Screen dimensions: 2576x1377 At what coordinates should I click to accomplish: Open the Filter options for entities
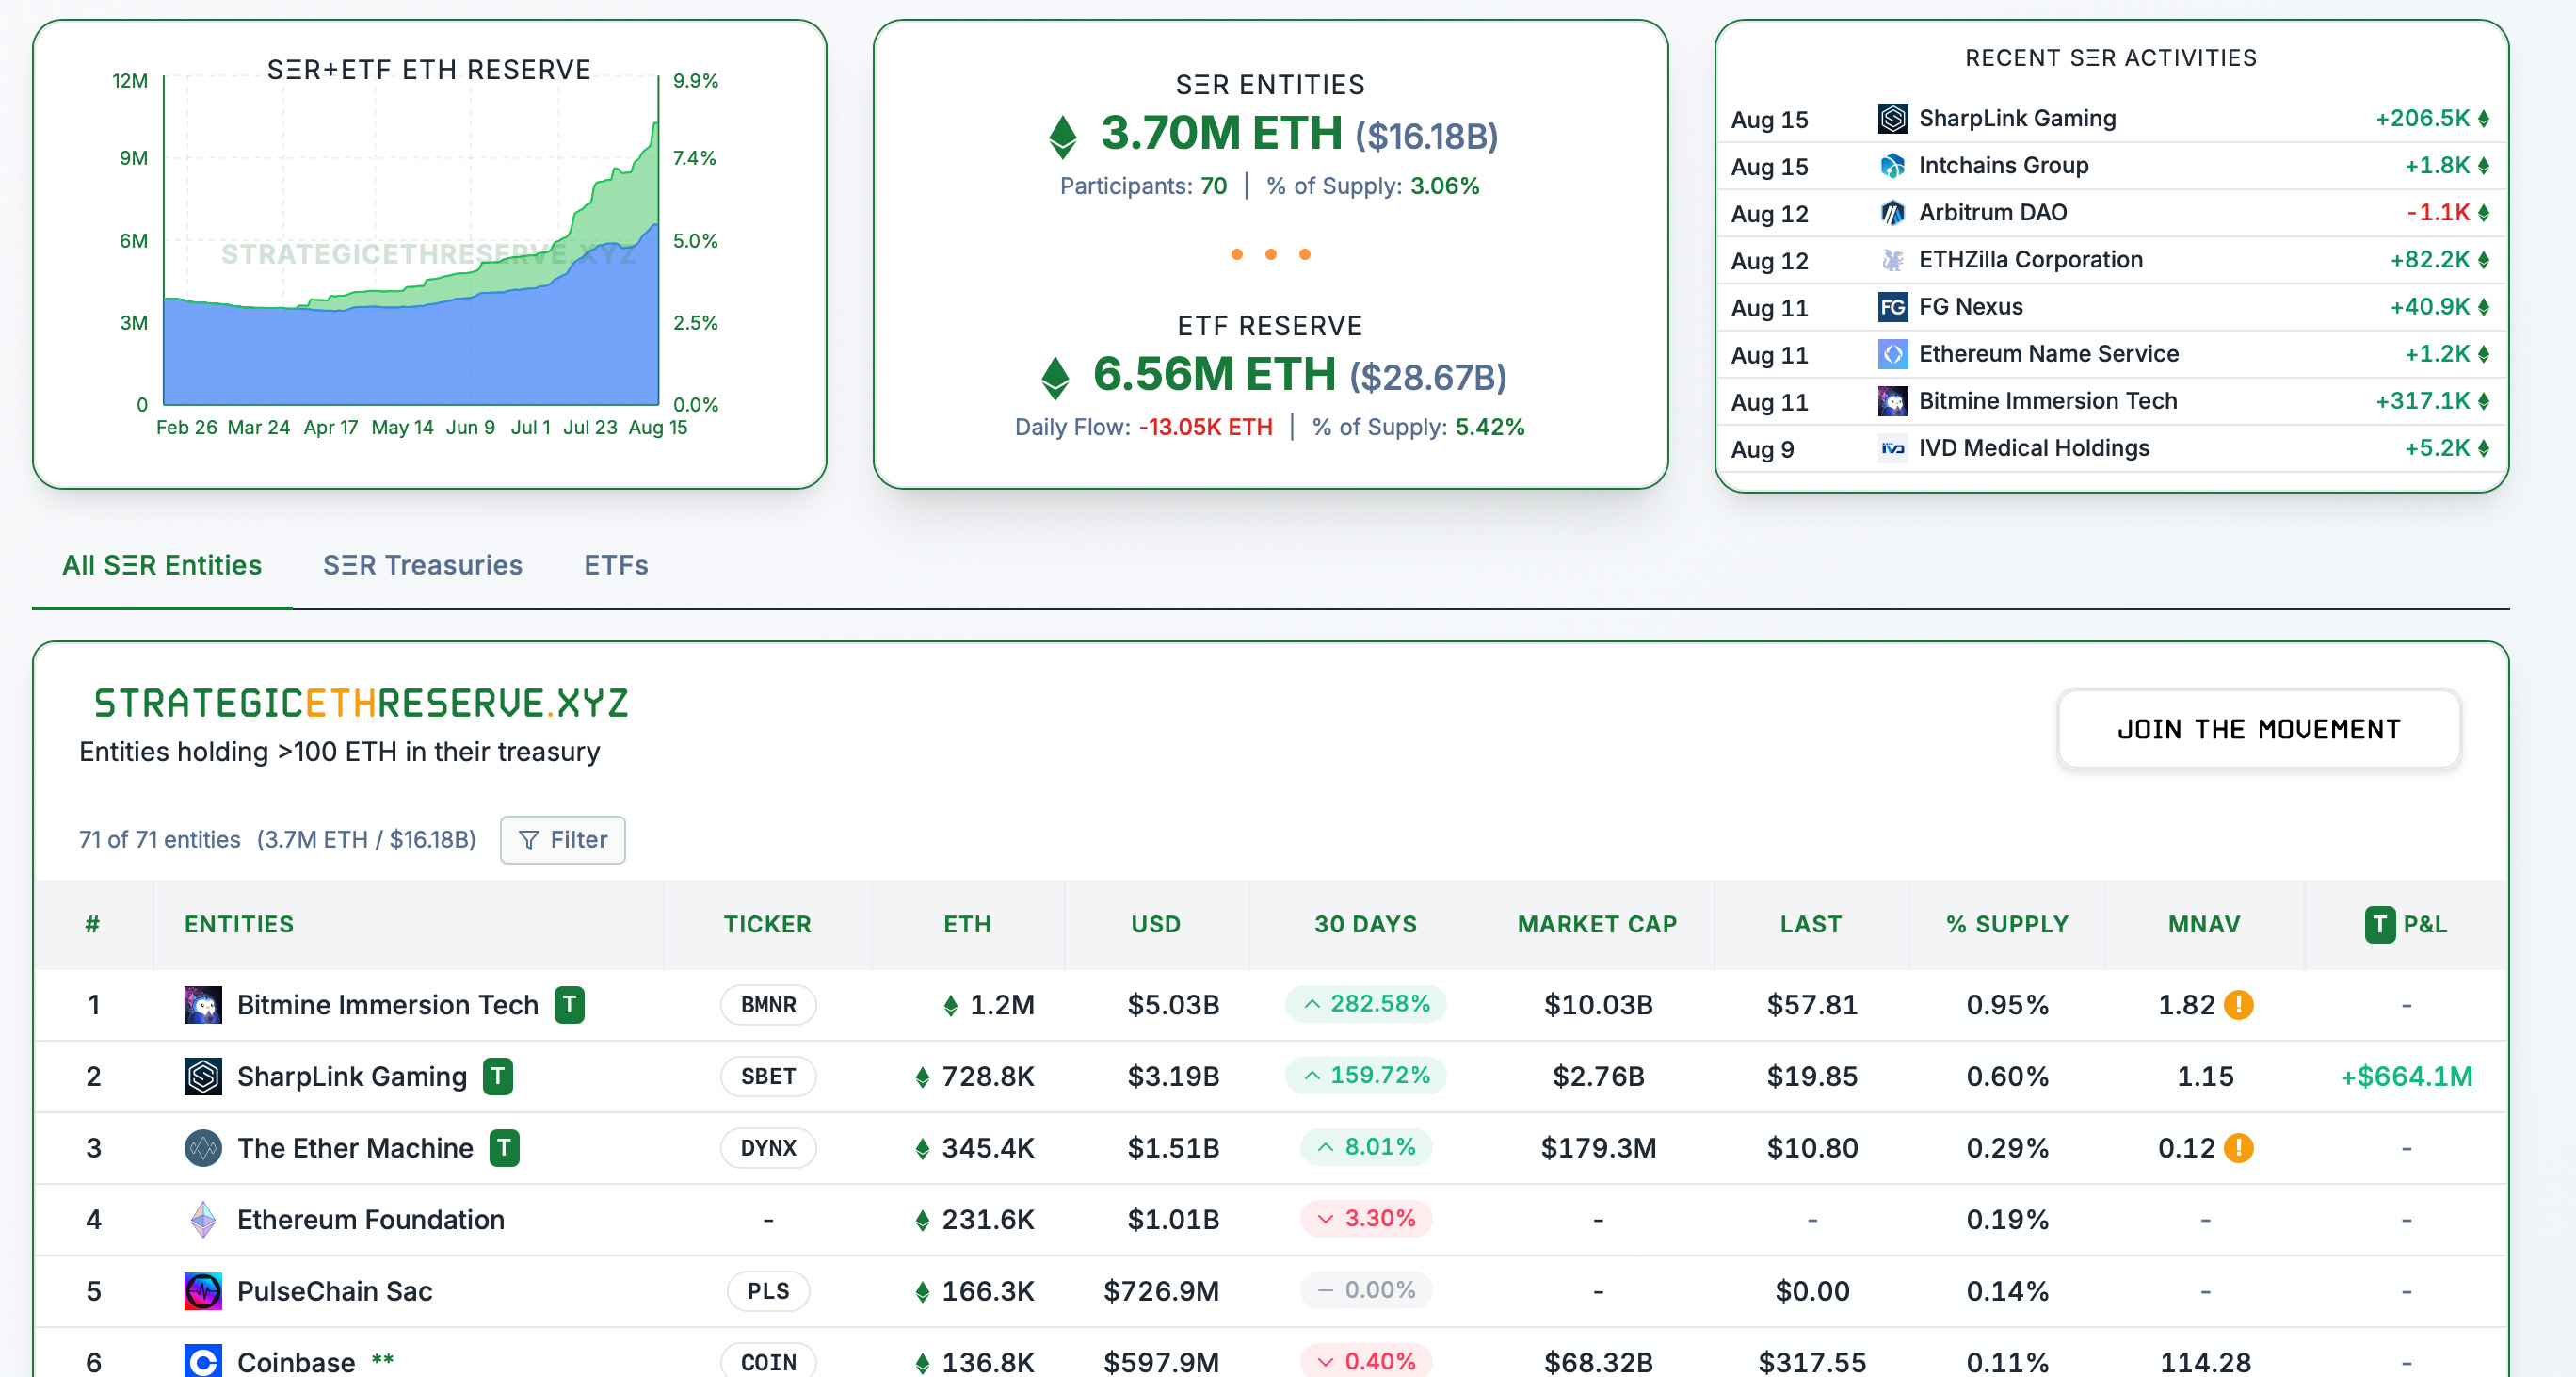(x=563, y=839)
